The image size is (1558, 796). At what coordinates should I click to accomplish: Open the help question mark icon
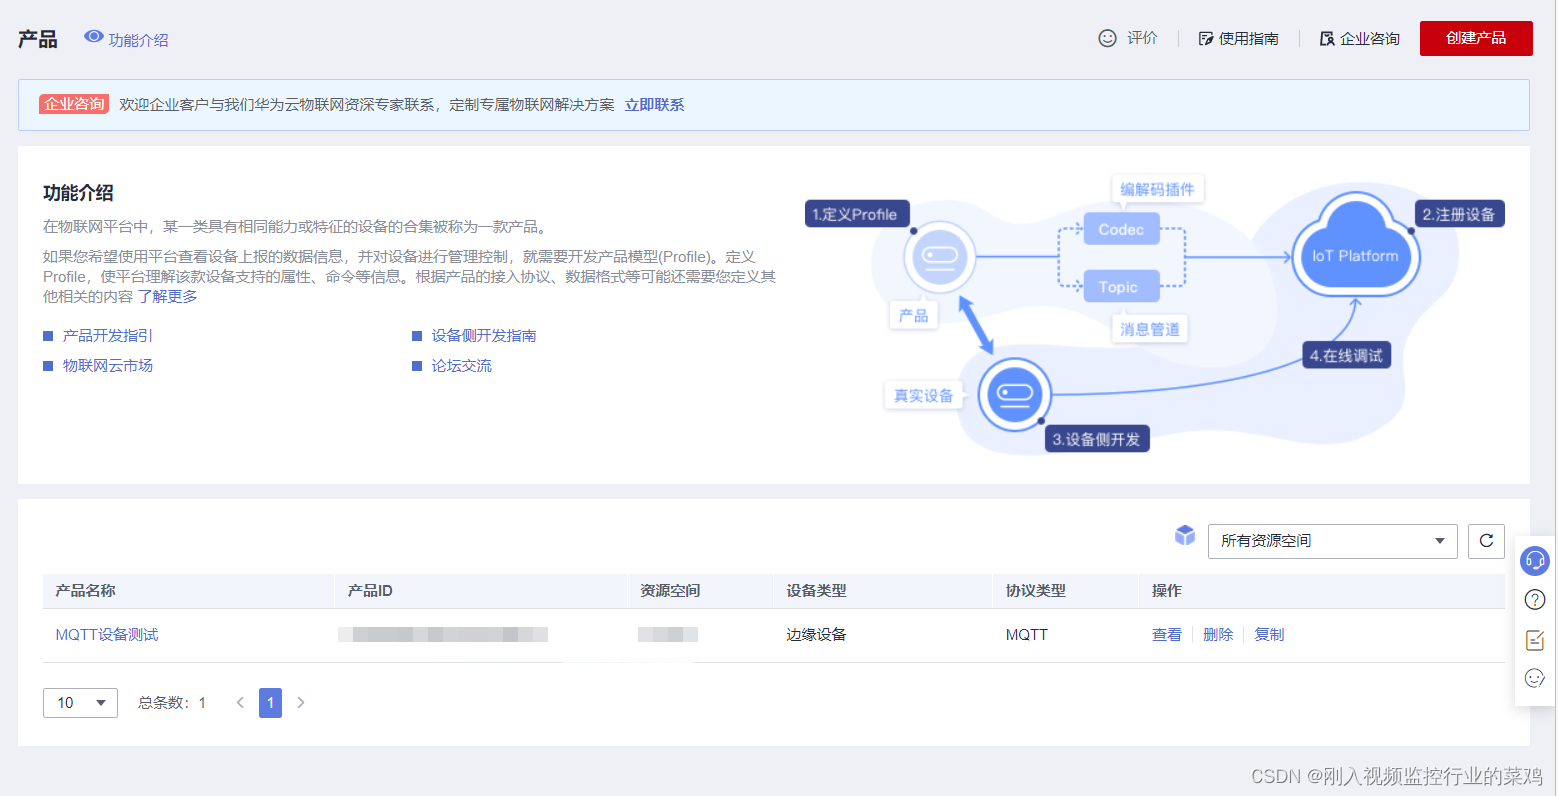(1535, 600)
